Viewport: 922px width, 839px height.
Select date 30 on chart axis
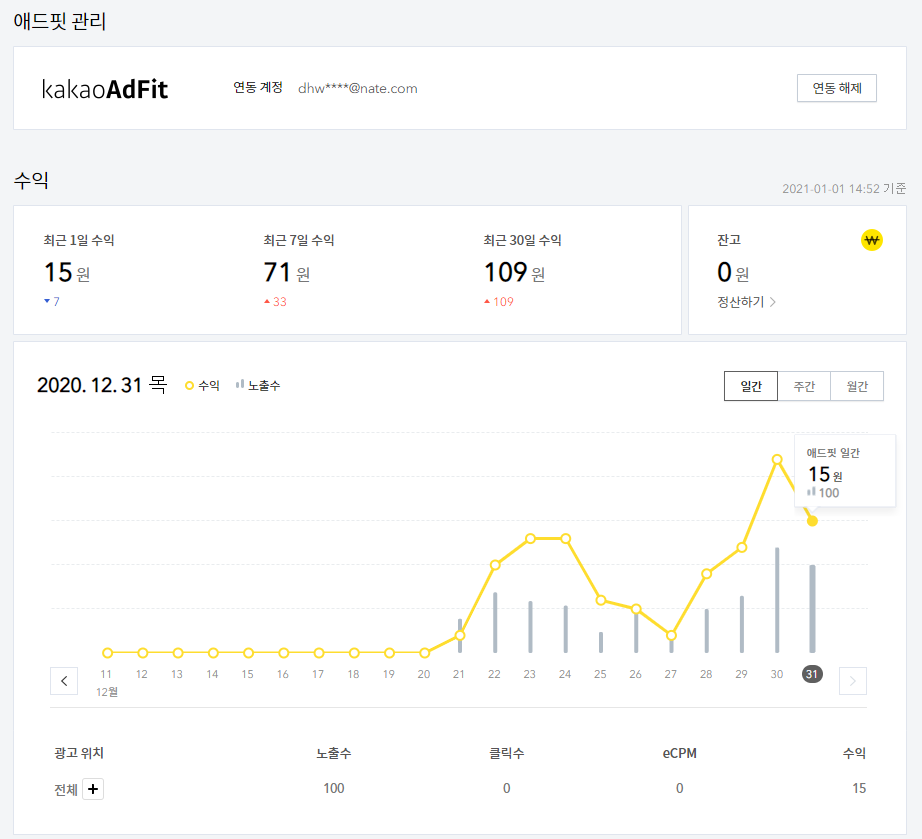[777, 674]
